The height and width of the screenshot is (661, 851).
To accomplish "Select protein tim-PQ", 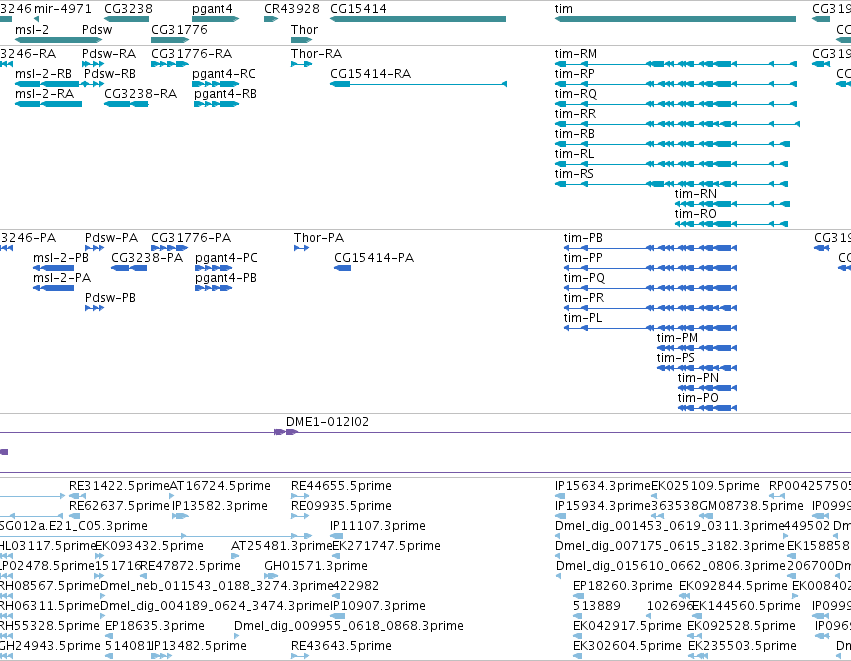I will click(650, 288).
